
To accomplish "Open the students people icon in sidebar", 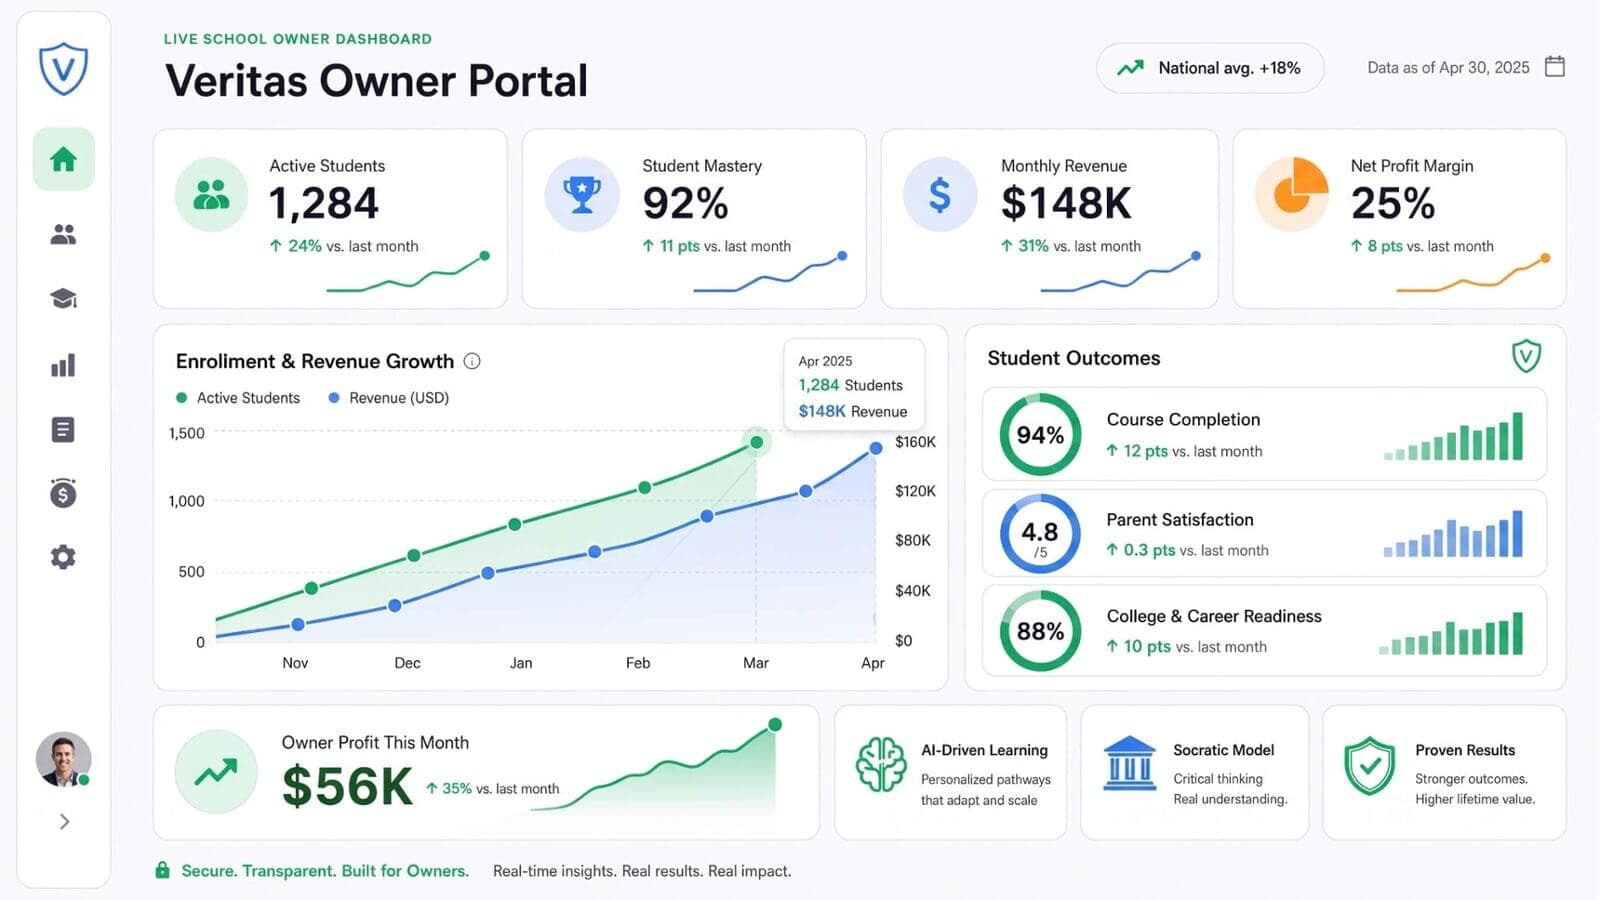I will click(x=63, y=234).
